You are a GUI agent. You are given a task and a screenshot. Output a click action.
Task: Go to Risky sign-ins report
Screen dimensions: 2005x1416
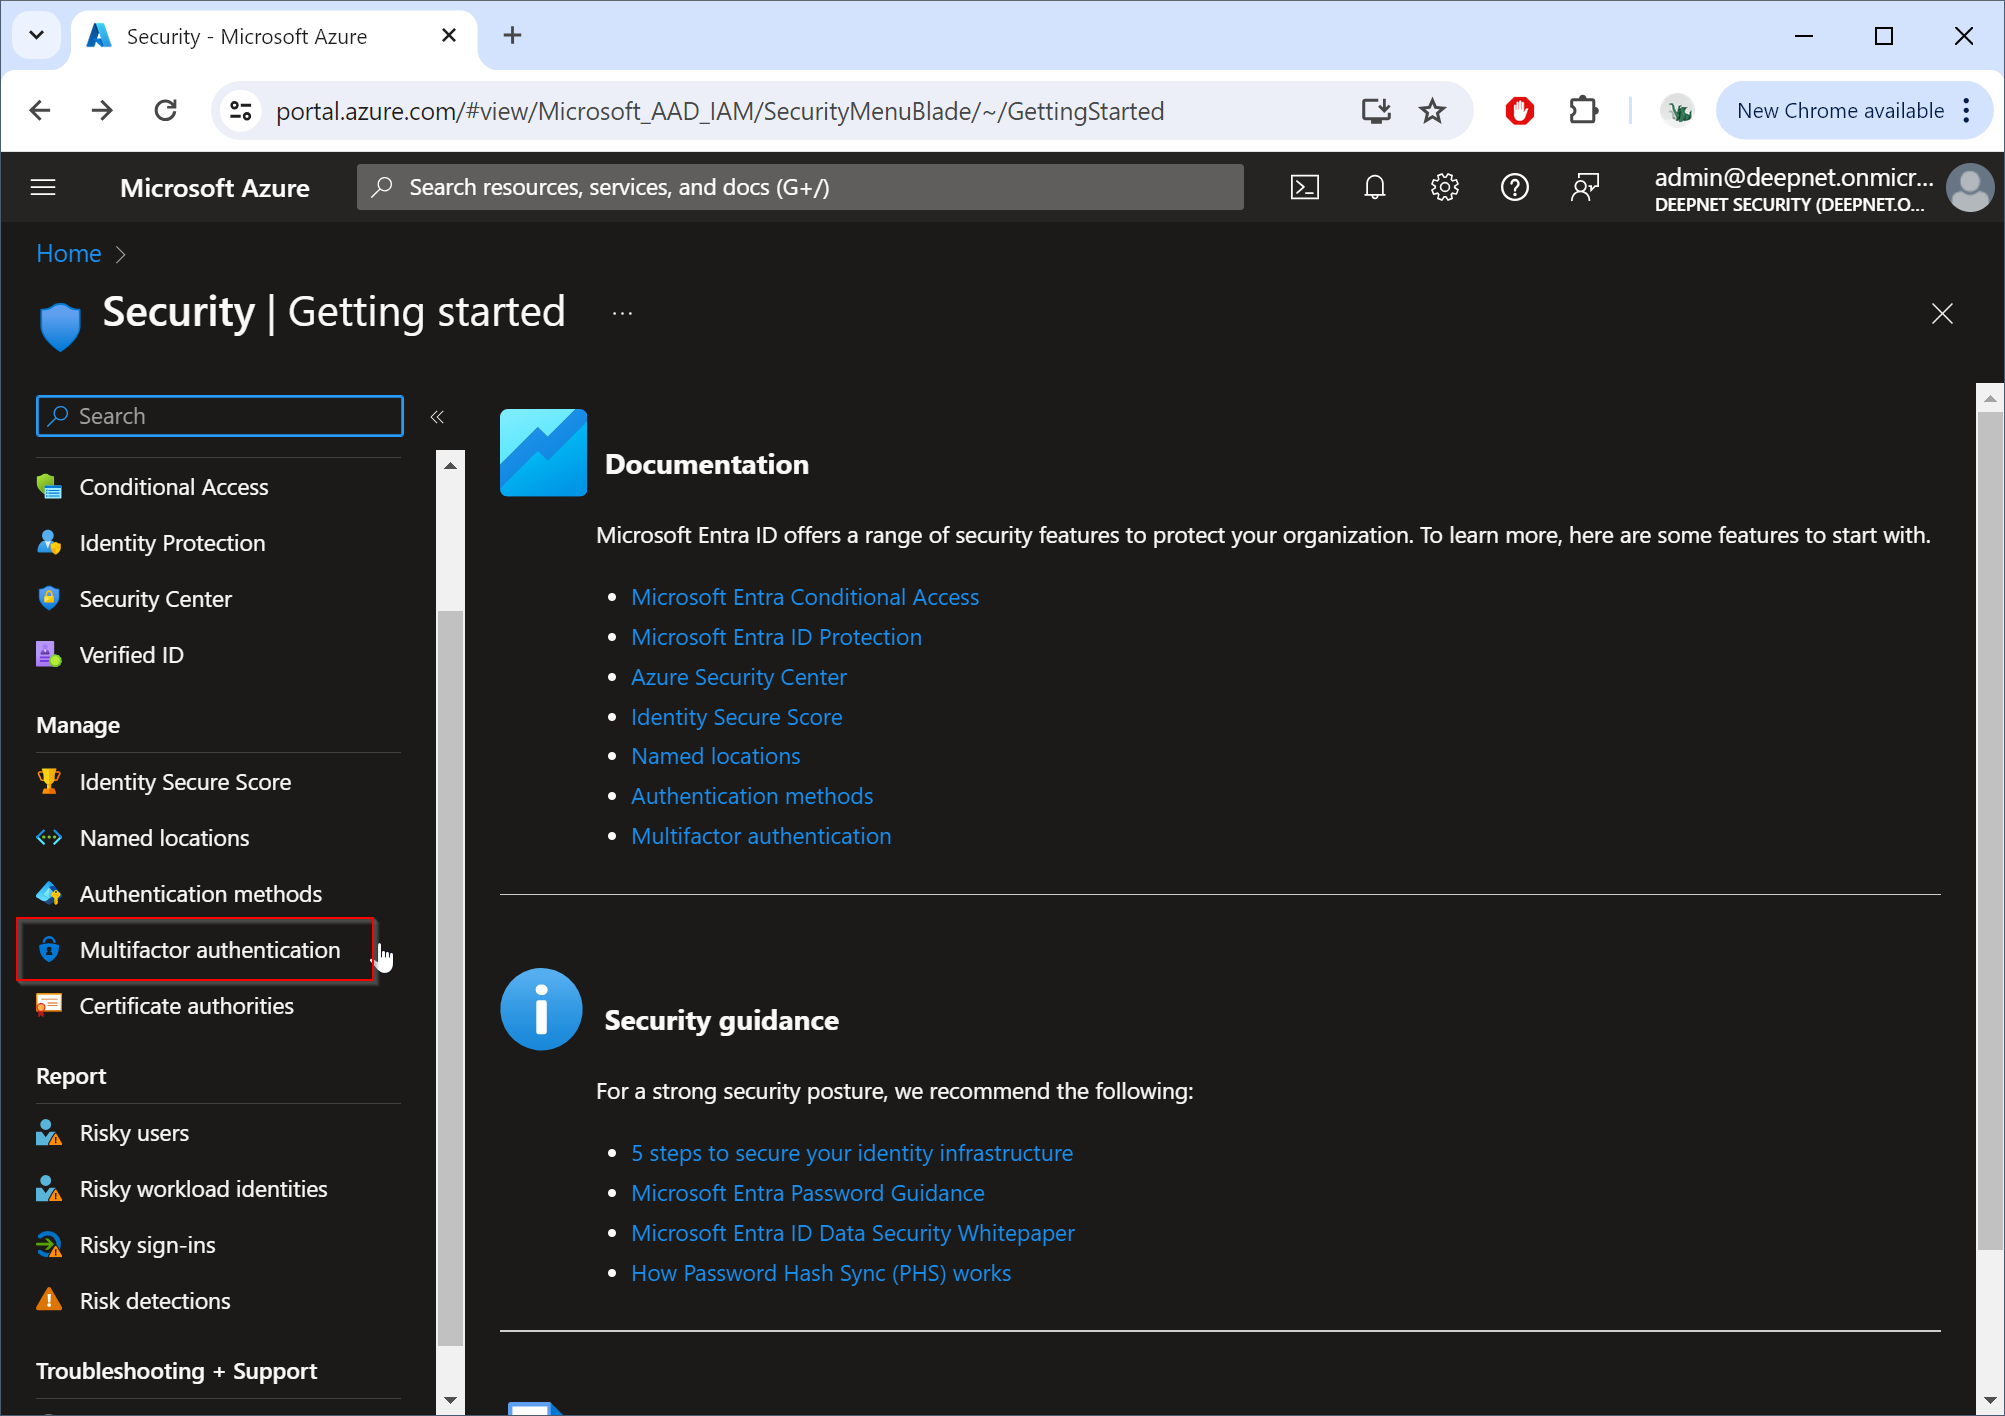(x=147, y=1245)
